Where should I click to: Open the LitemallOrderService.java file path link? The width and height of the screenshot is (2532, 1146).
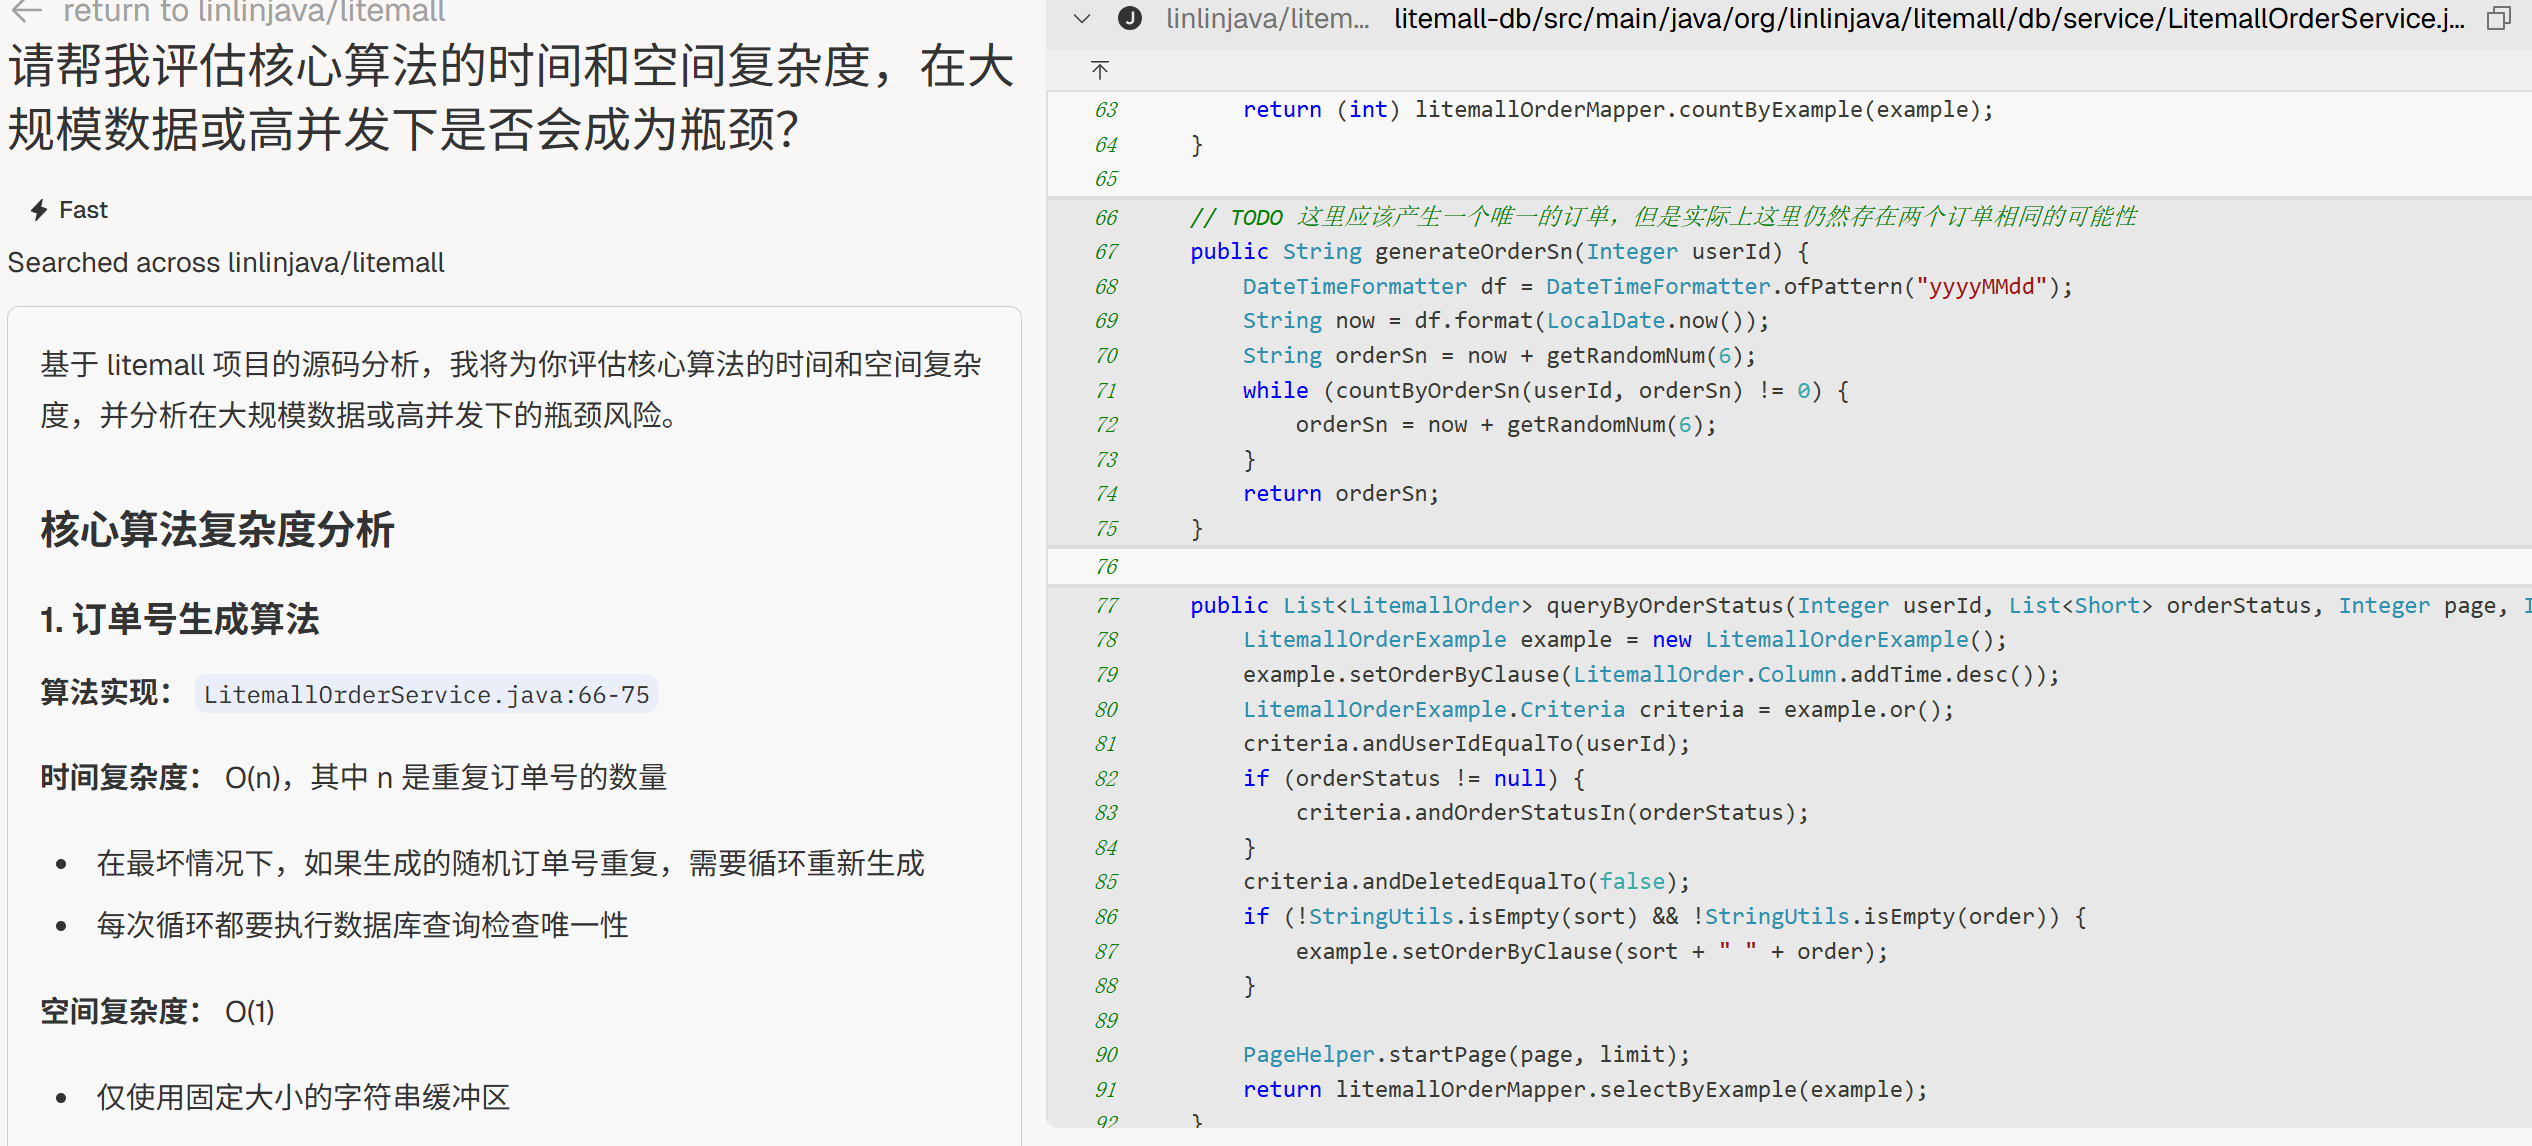coord(1928,18)
